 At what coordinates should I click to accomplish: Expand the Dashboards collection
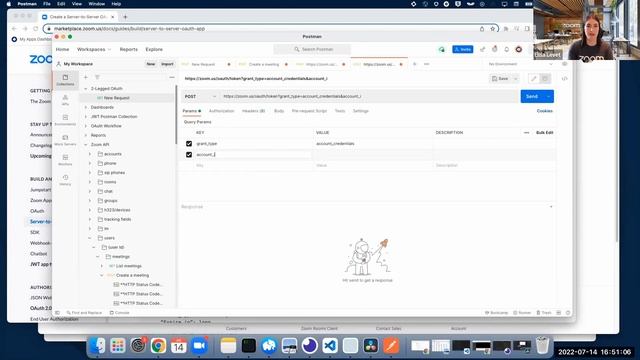86,107
